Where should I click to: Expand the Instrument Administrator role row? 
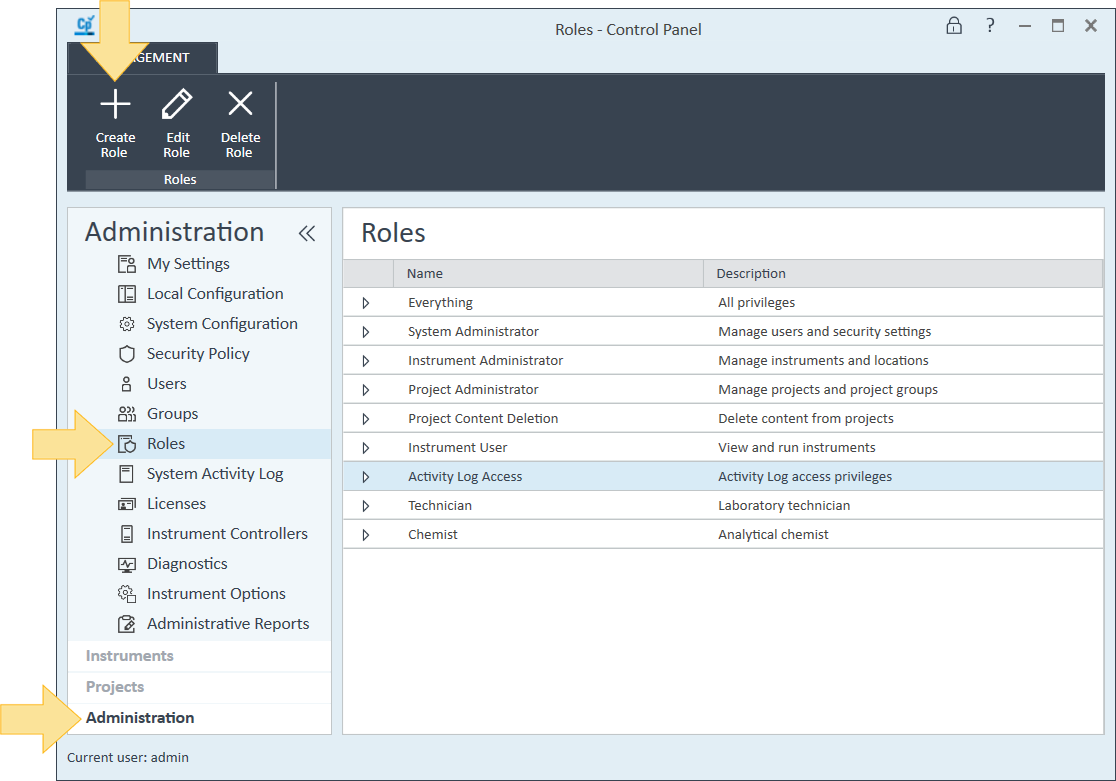click(366, 361)
